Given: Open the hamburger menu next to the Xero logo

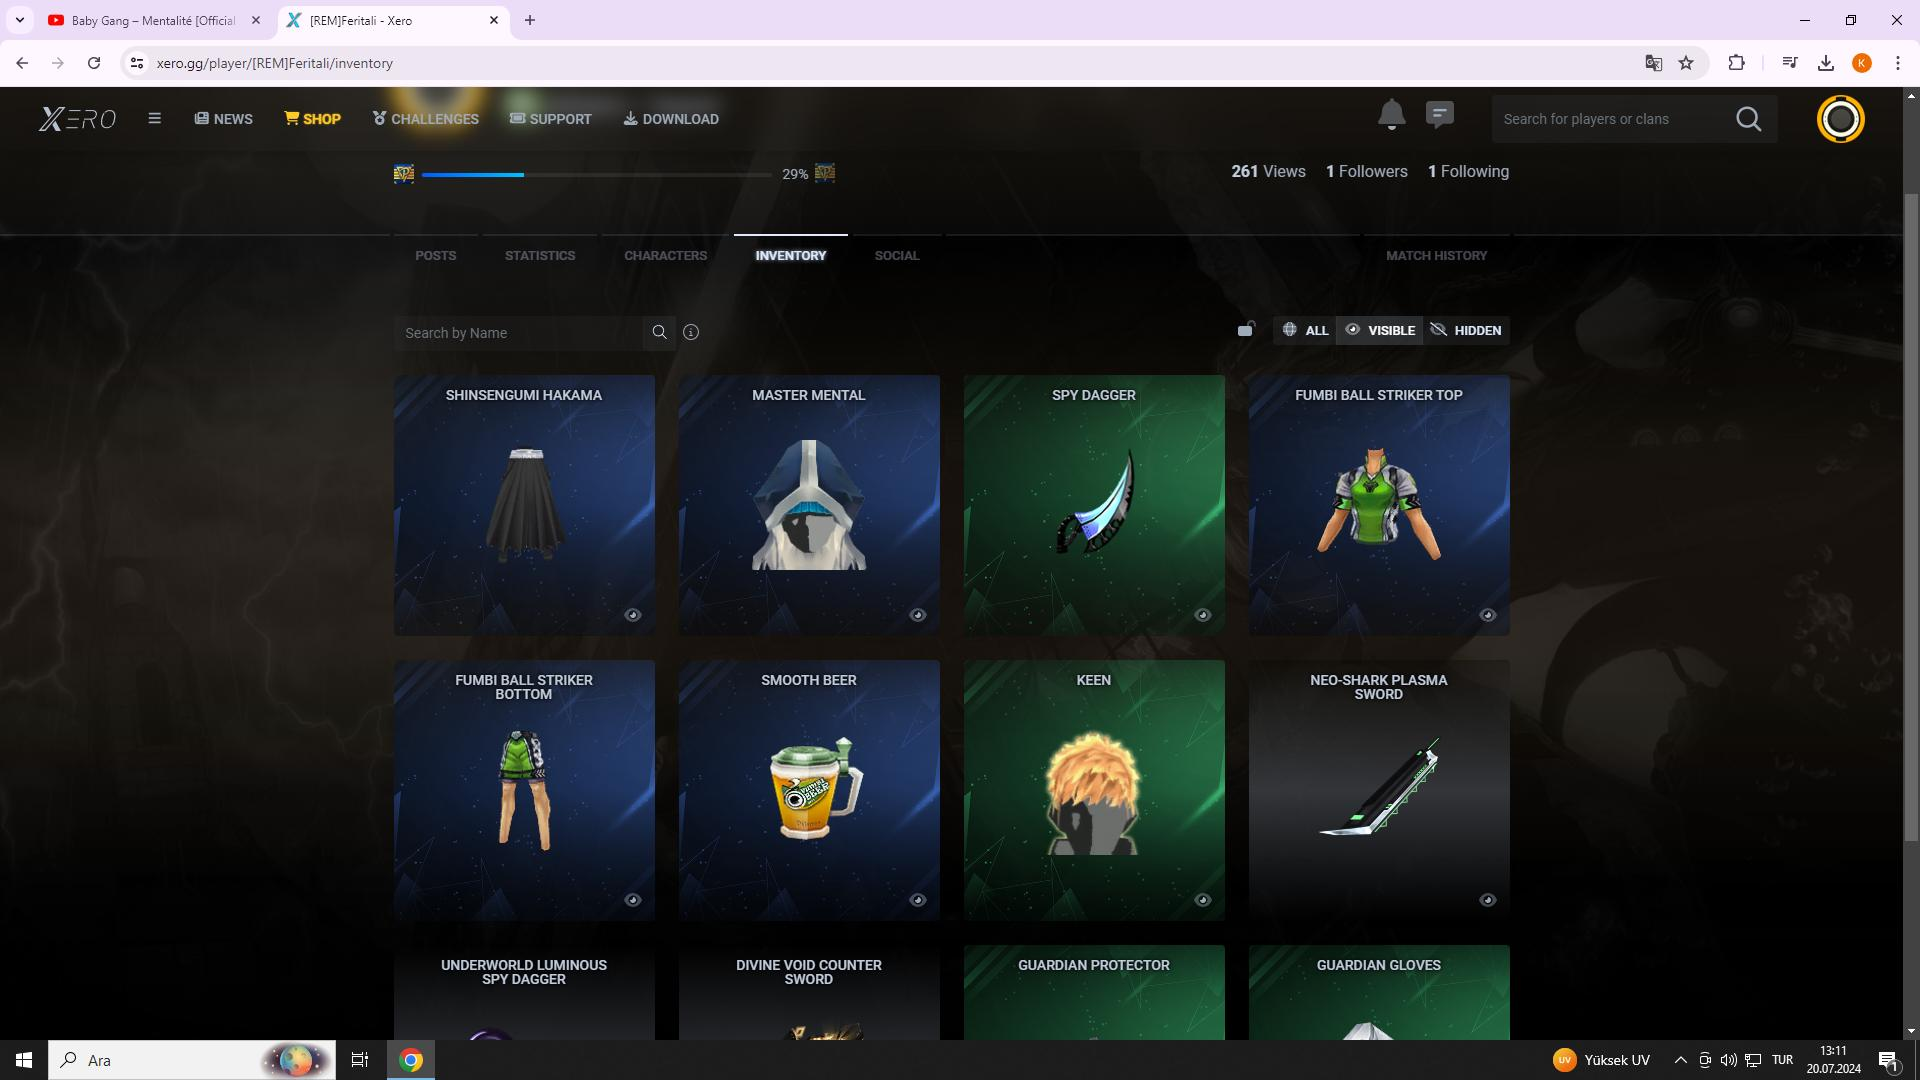Looking at the screenshot, I should [x=154, y=118].
